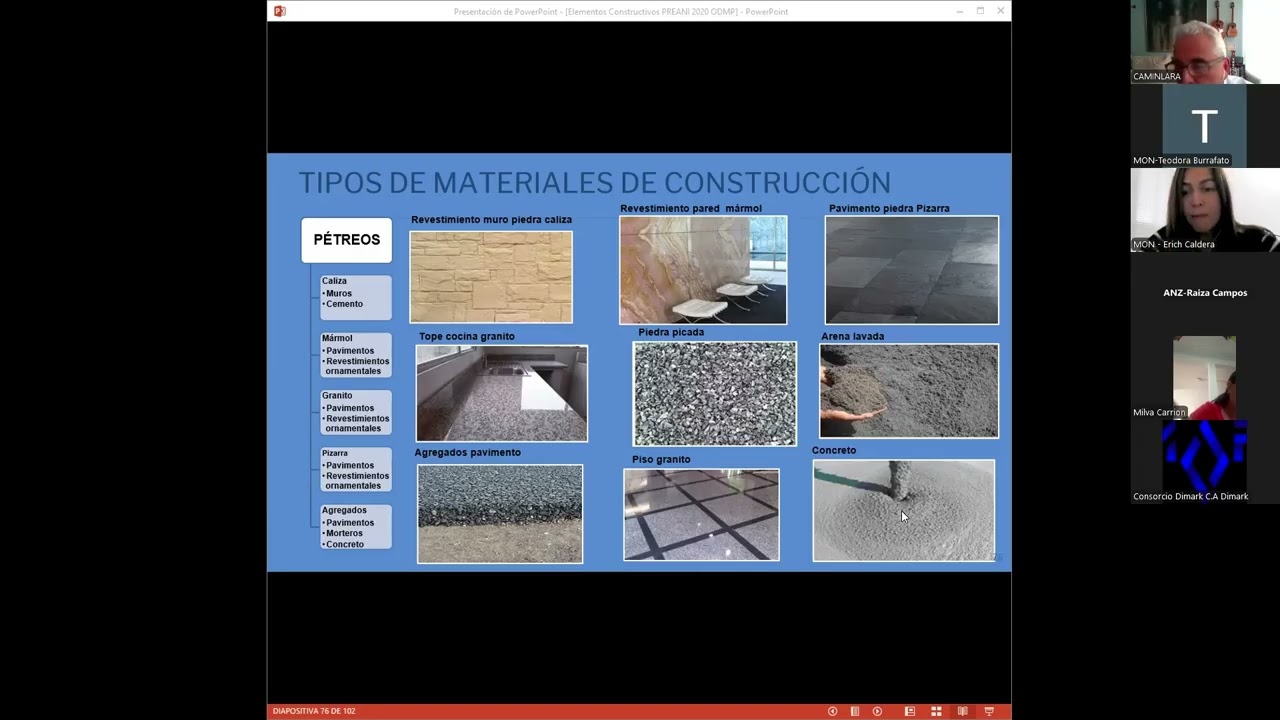The height and width of the screenshot is (720, 1280).
Task: Click the PowerPoint app icon in title bar
Action: 280,11
